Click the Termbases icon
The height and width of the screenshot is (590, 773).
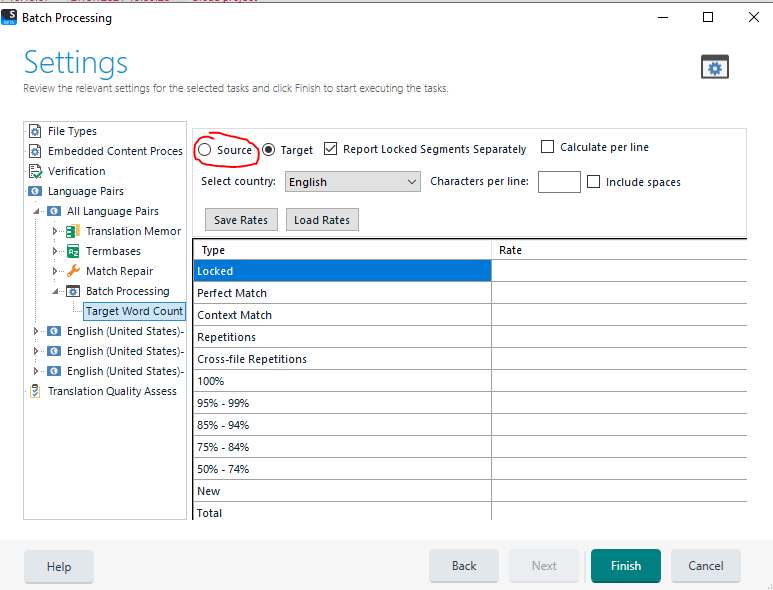point(73,251)
